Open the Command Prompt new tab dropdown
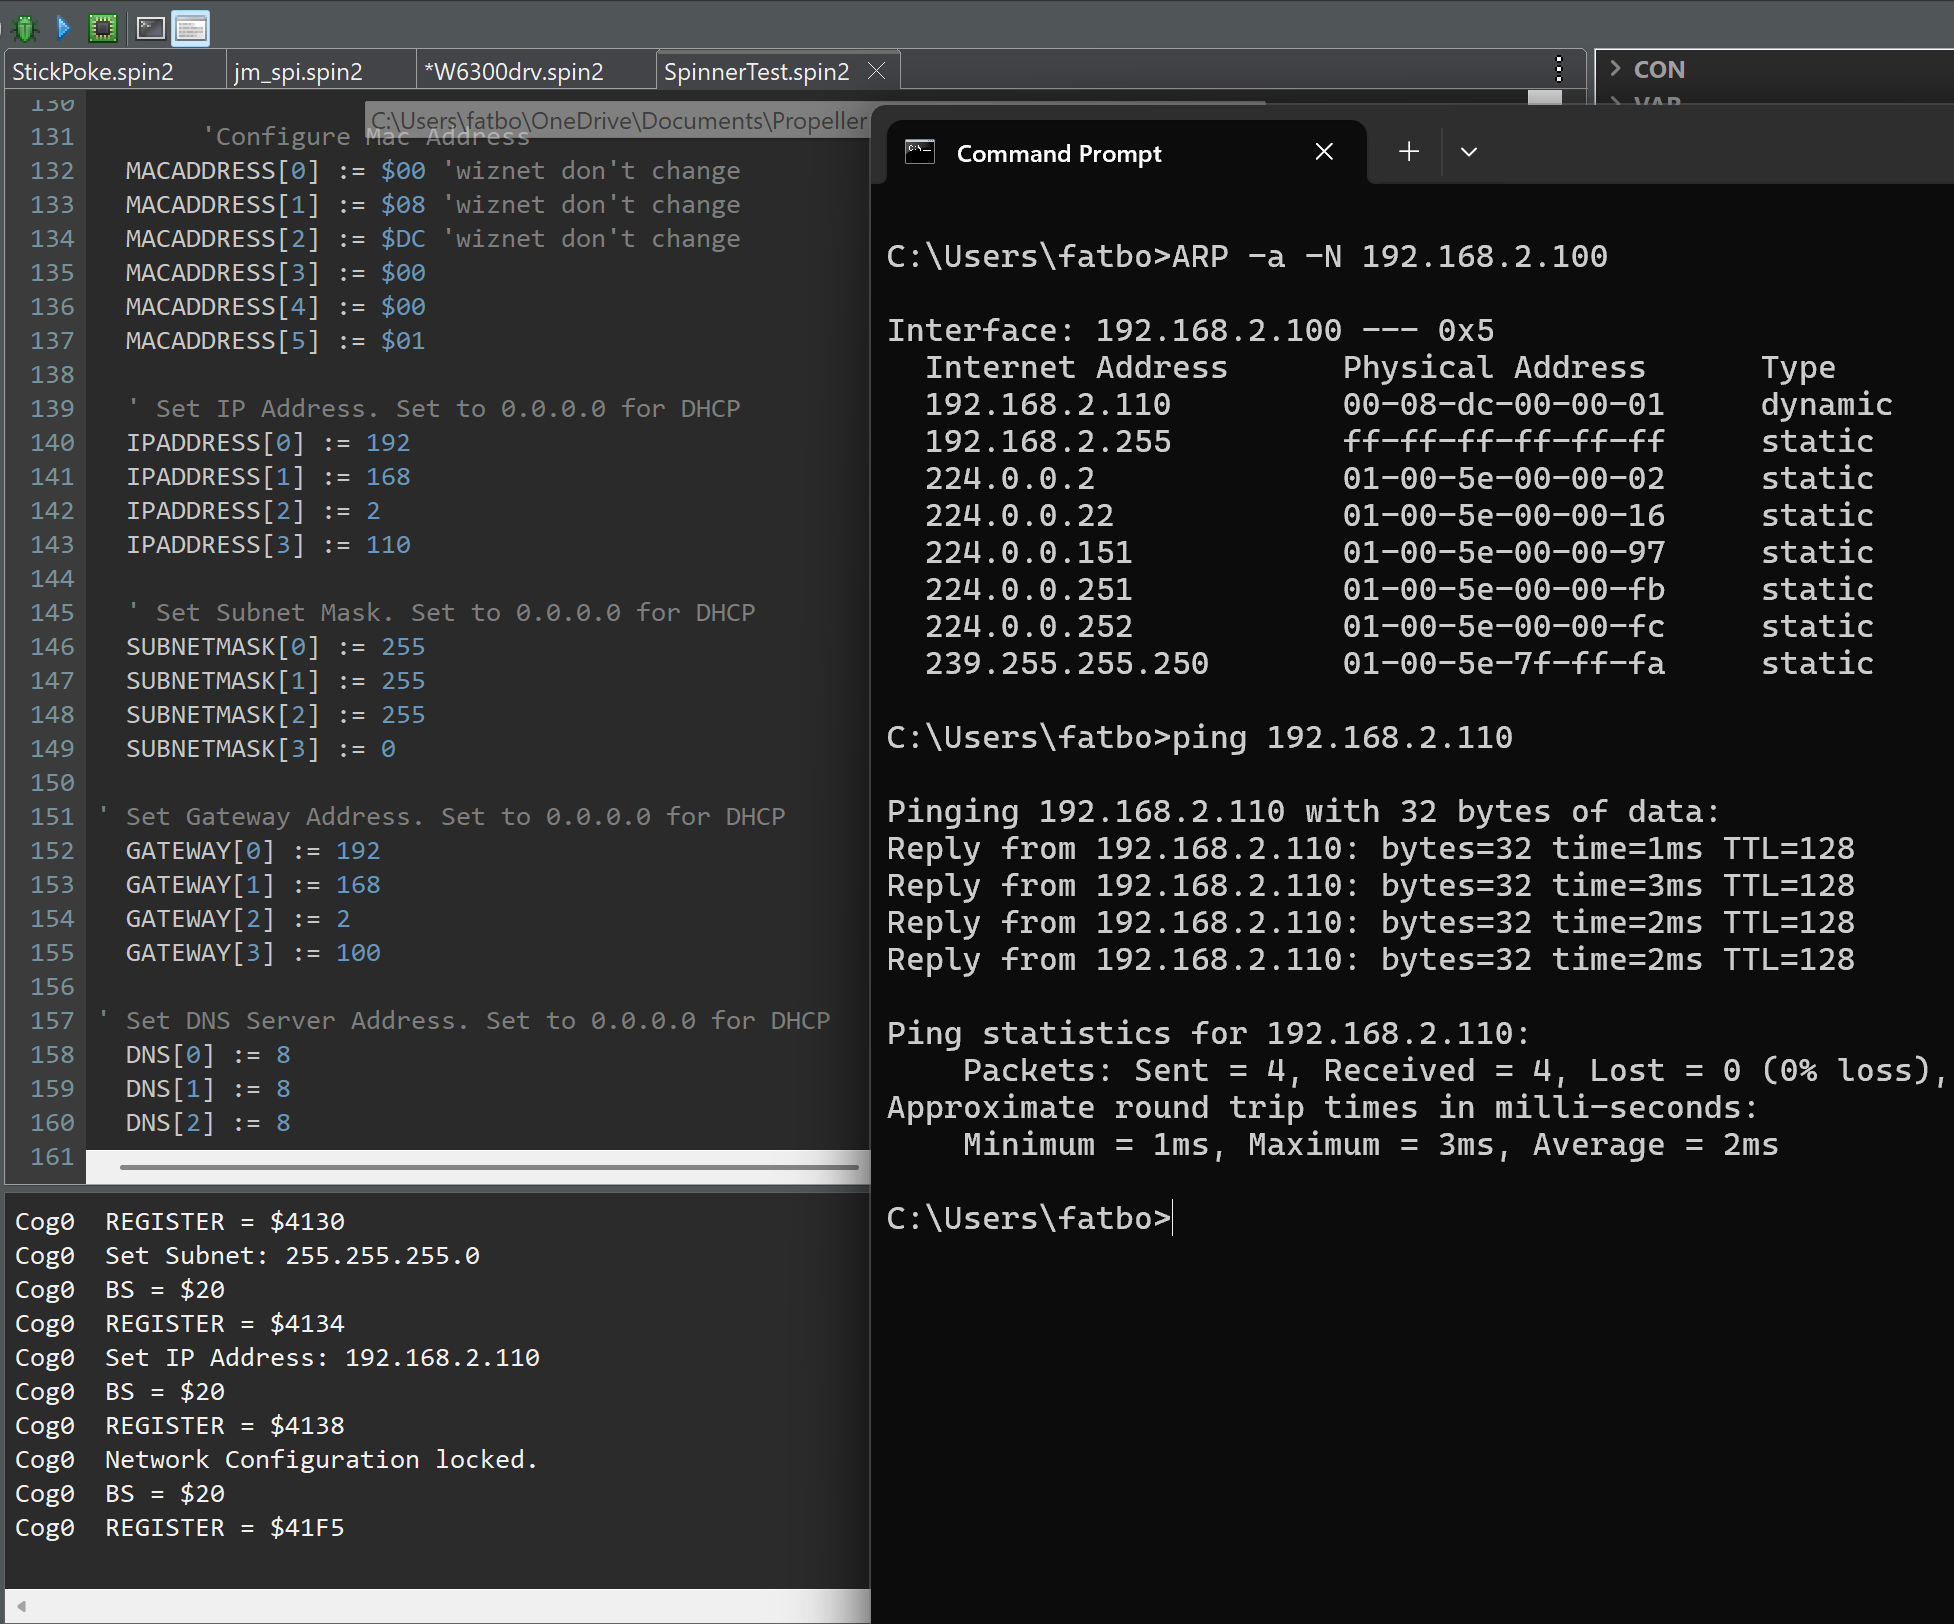1954x1624 pixels. click(1468, 152)
